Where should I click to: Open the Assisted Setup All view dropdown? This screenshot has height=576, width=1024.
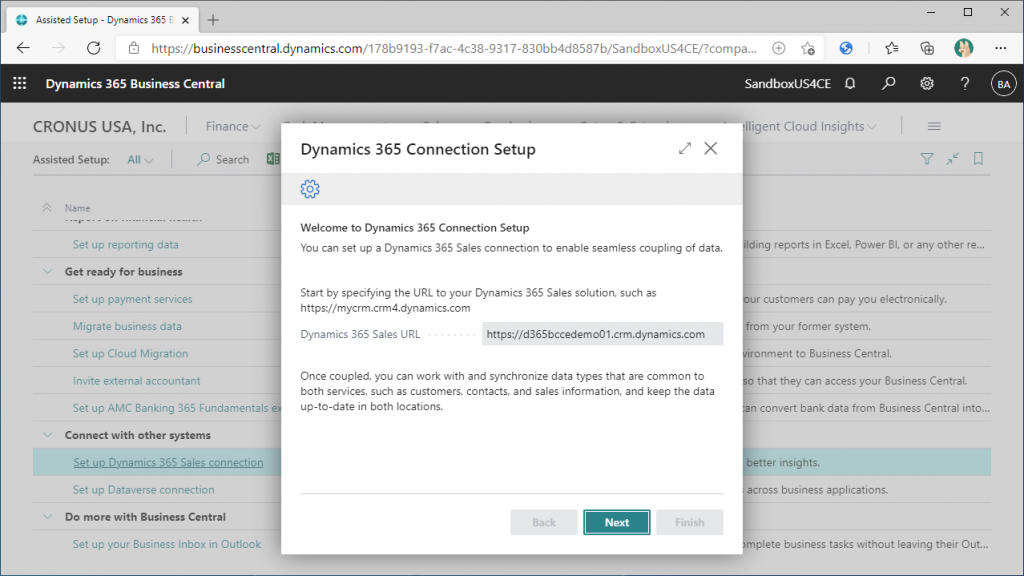coord(140,159)
